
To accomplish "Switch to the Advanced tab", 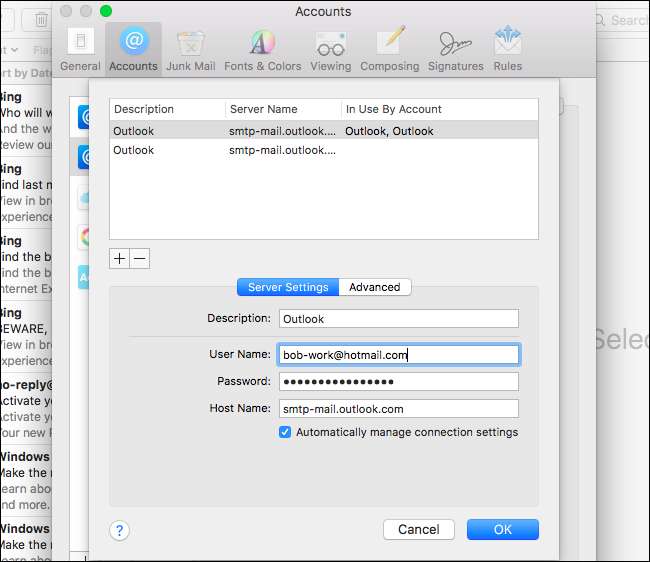I will (375, 287).
